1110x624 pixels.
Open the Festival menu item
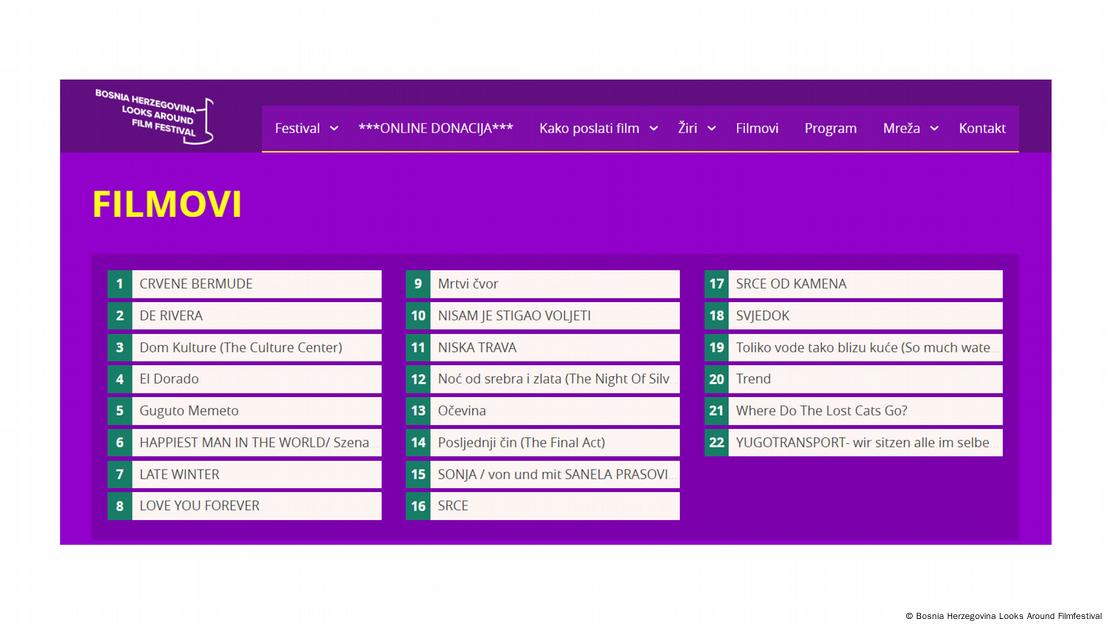pyautogui.click(x=297, y=128)
